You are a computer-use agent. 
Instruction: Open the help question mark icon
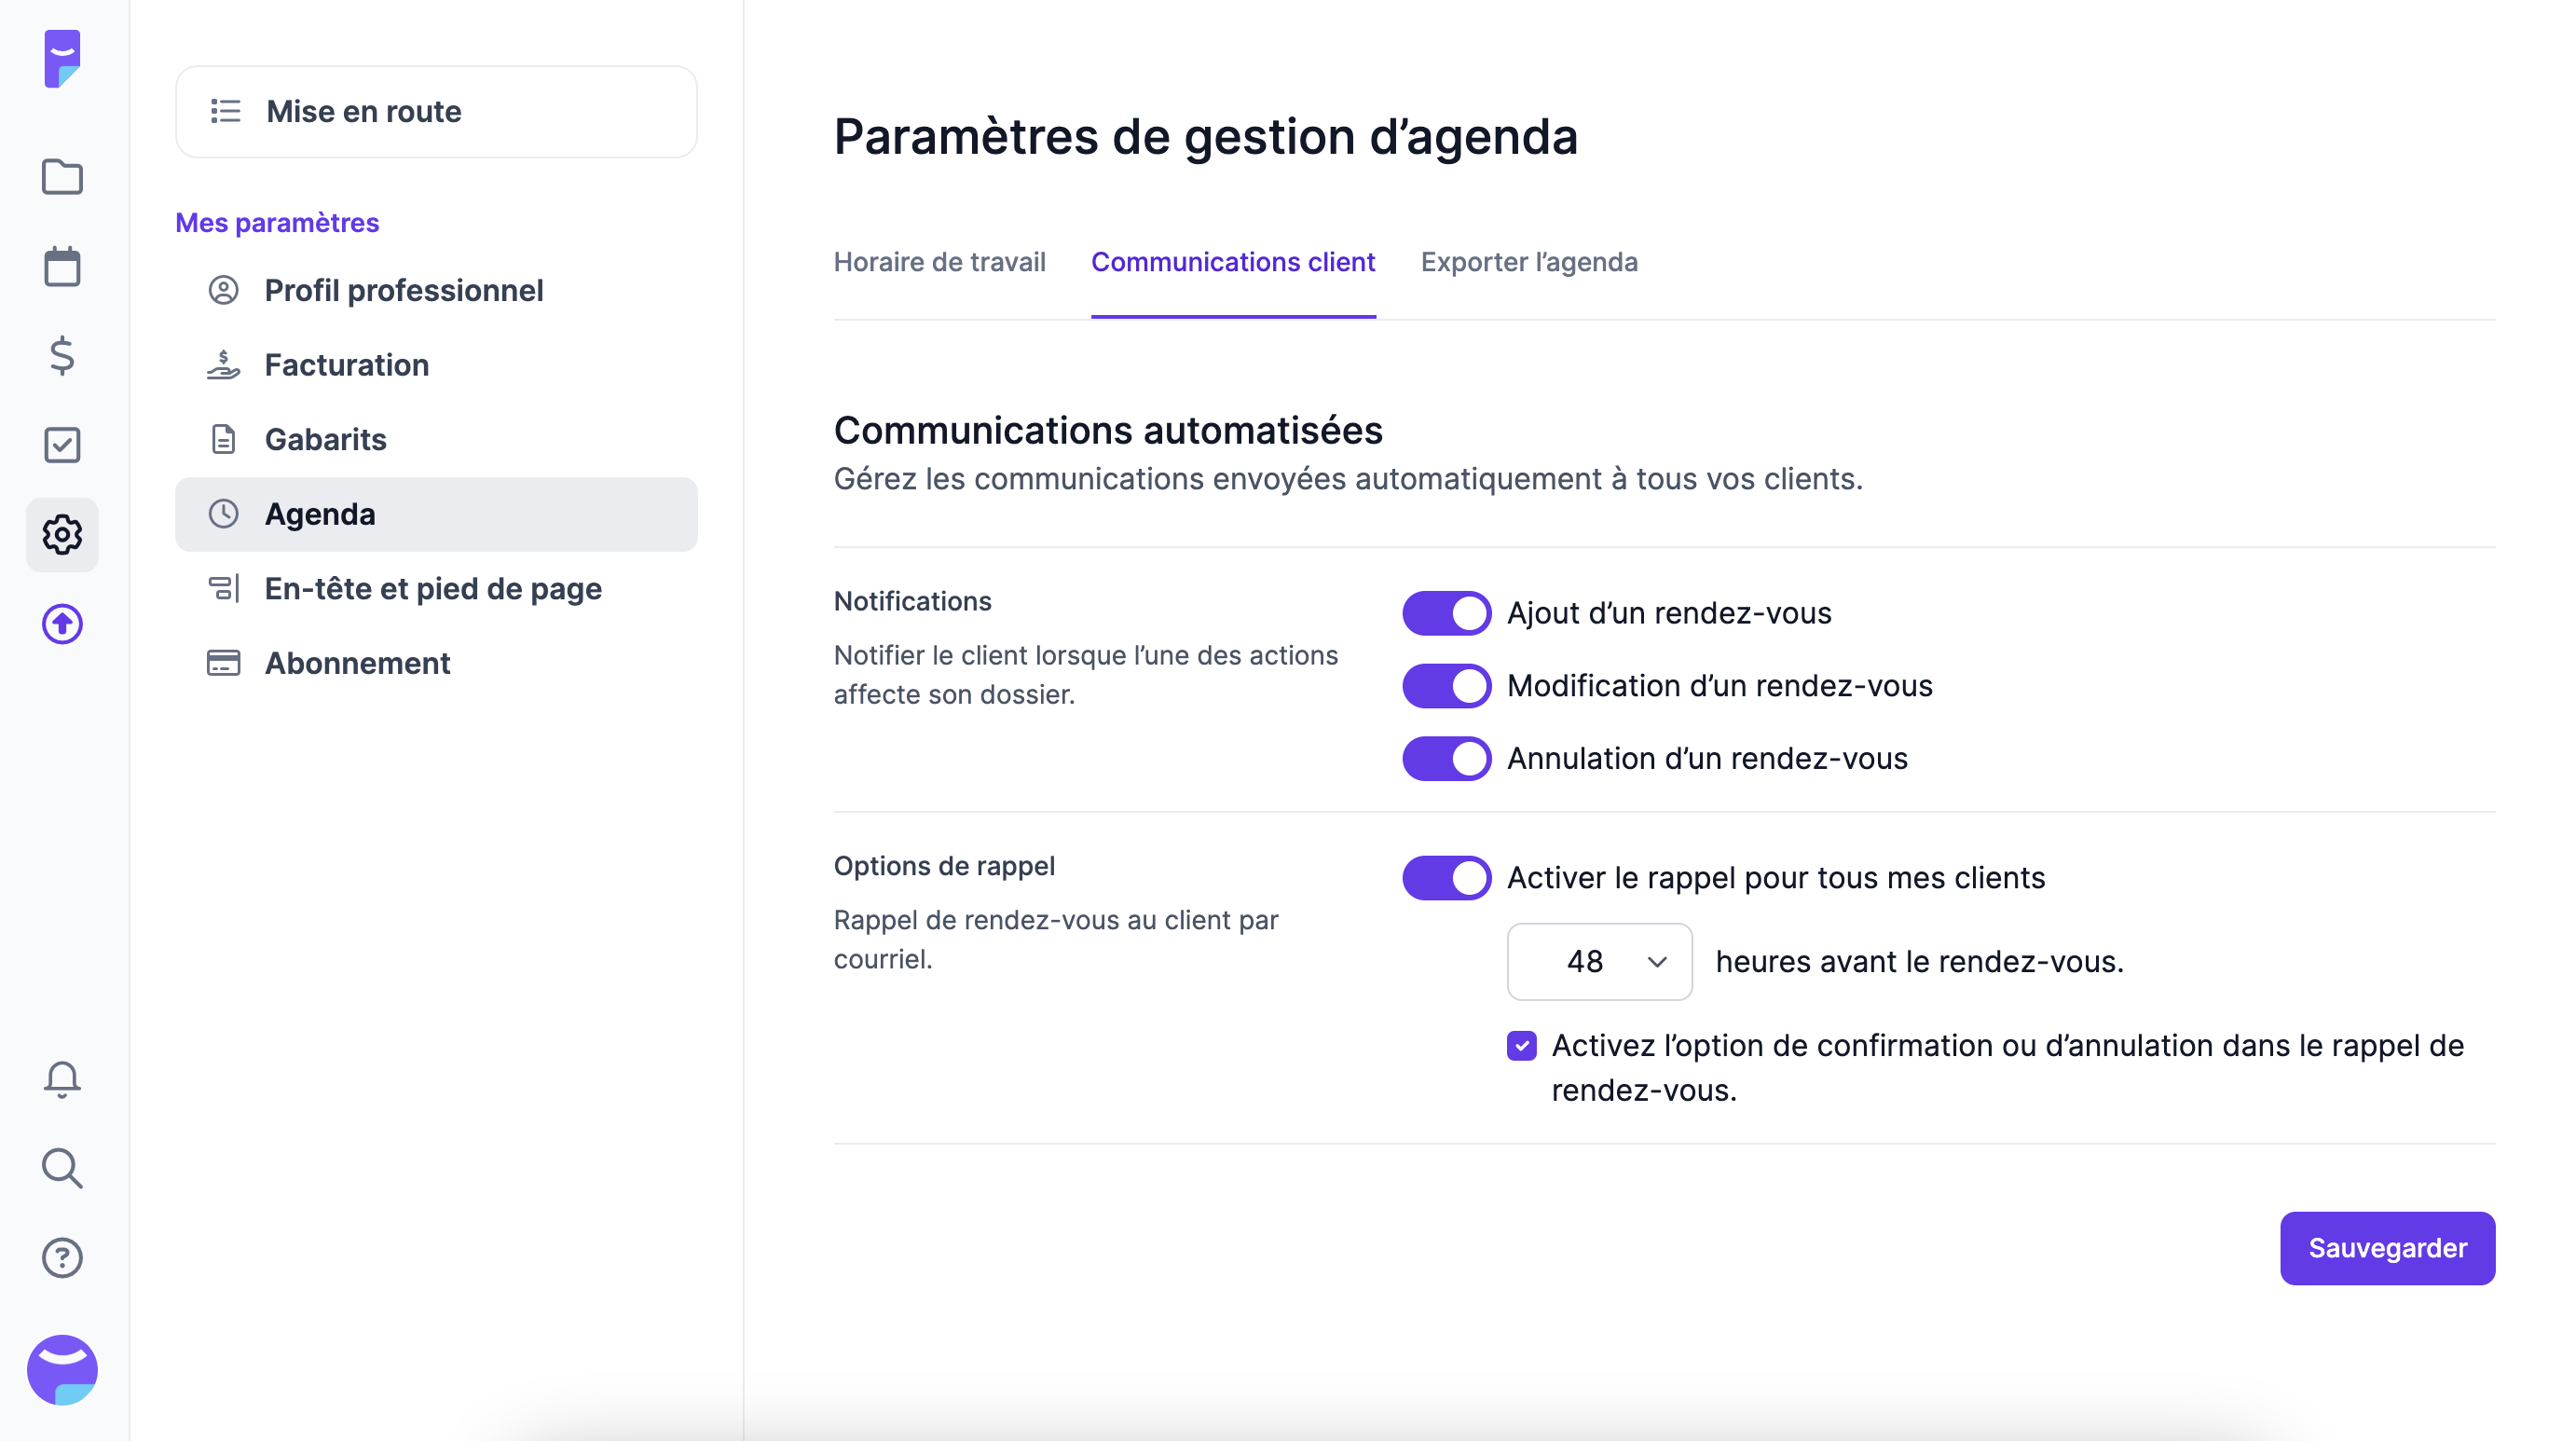62,1258
